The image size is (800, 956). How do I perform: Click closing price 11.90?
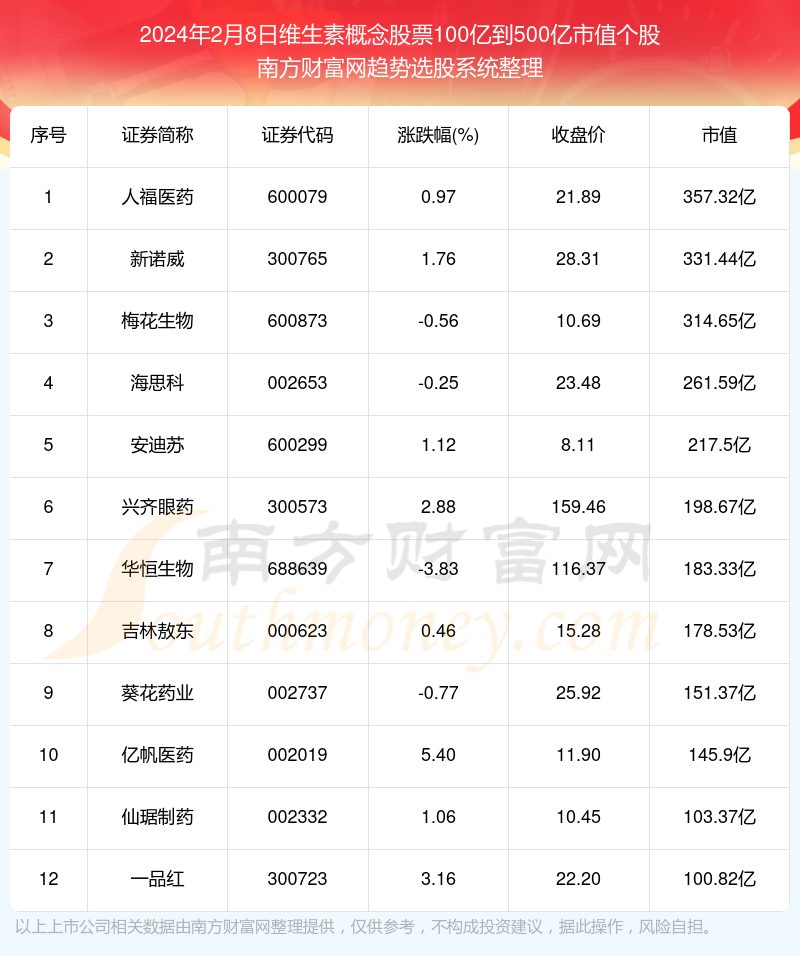click(578, 755)
